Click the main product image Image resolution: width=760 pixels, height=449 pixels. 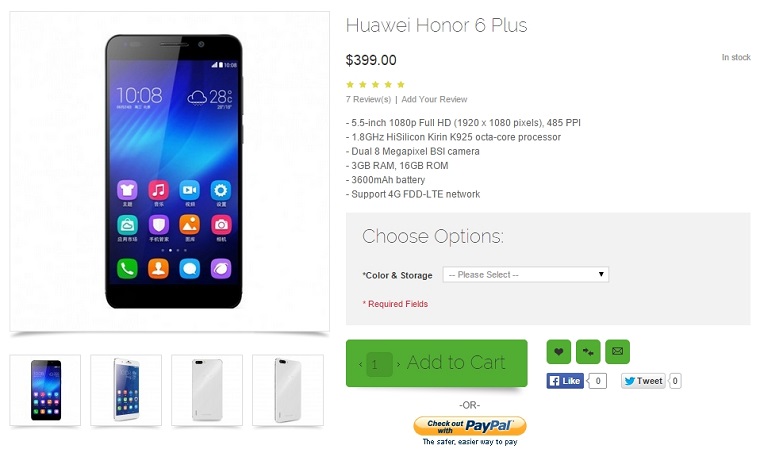coord(170,172)
